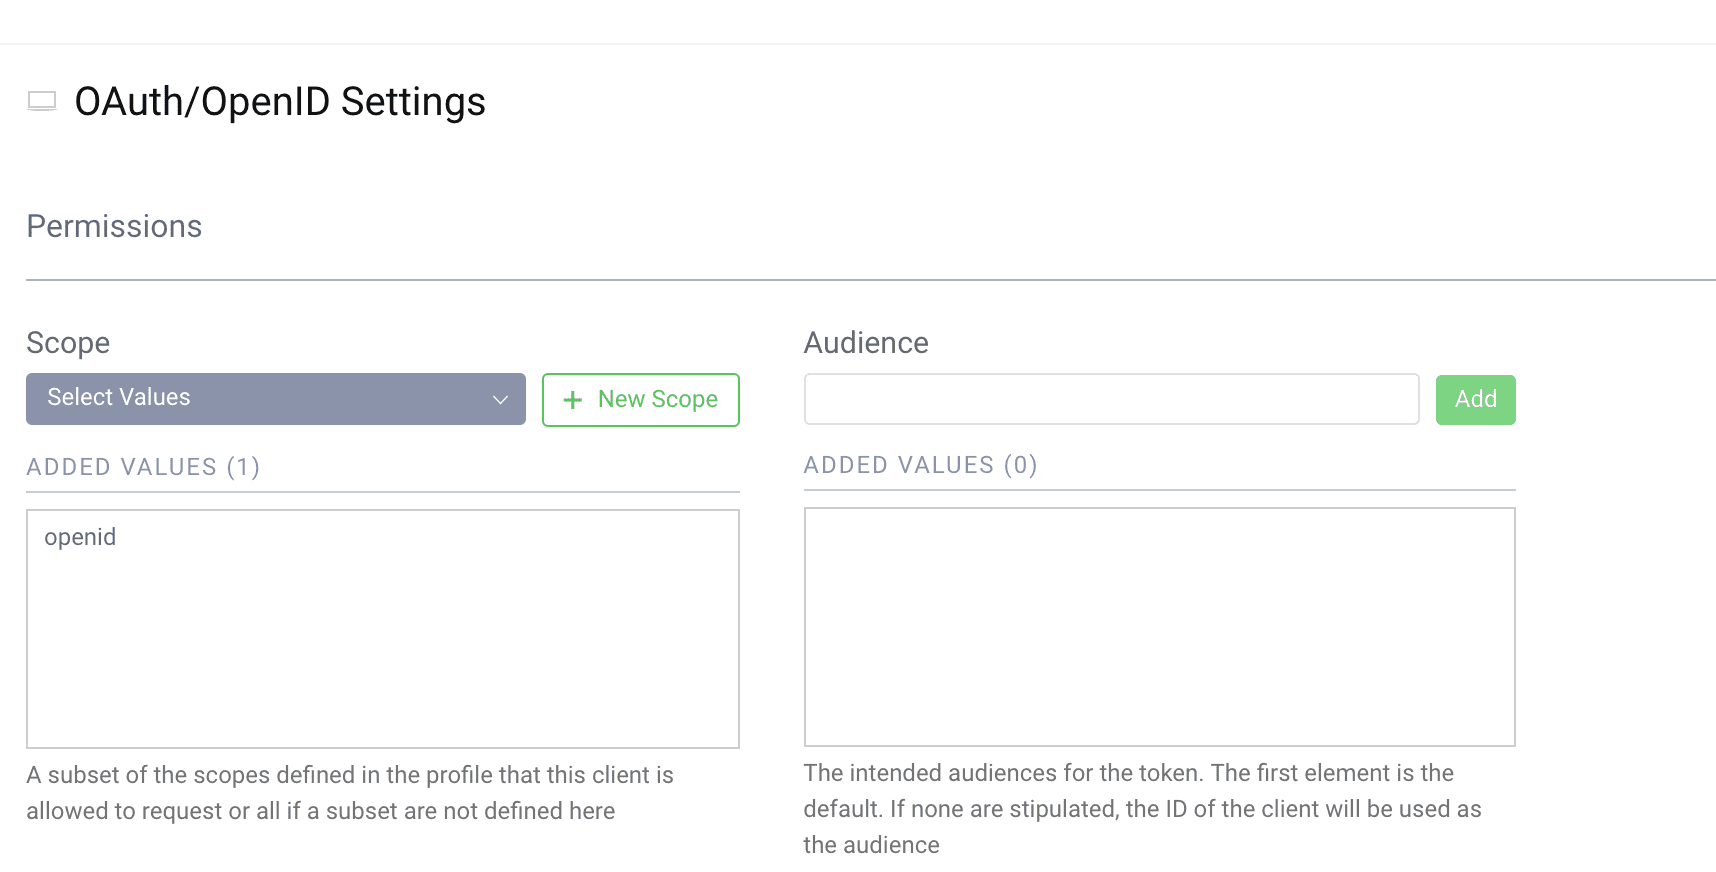Click the ADDED VALUES (0) label
This screenshot has height=872, width=1716.
tap(920, 465)
